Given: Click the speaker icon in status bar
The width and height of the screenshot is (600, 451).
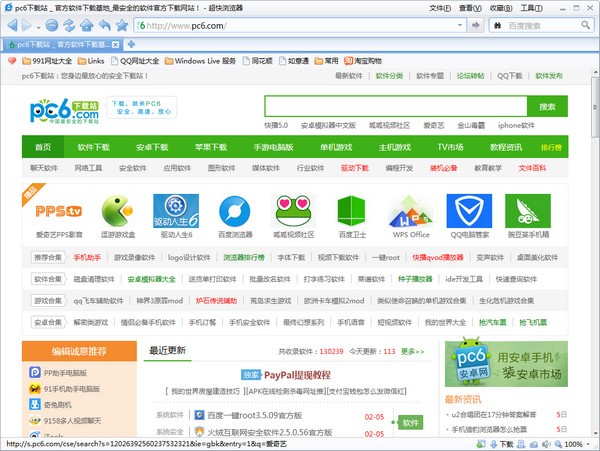Looking at the screenshot, I should tap(546, 444).
